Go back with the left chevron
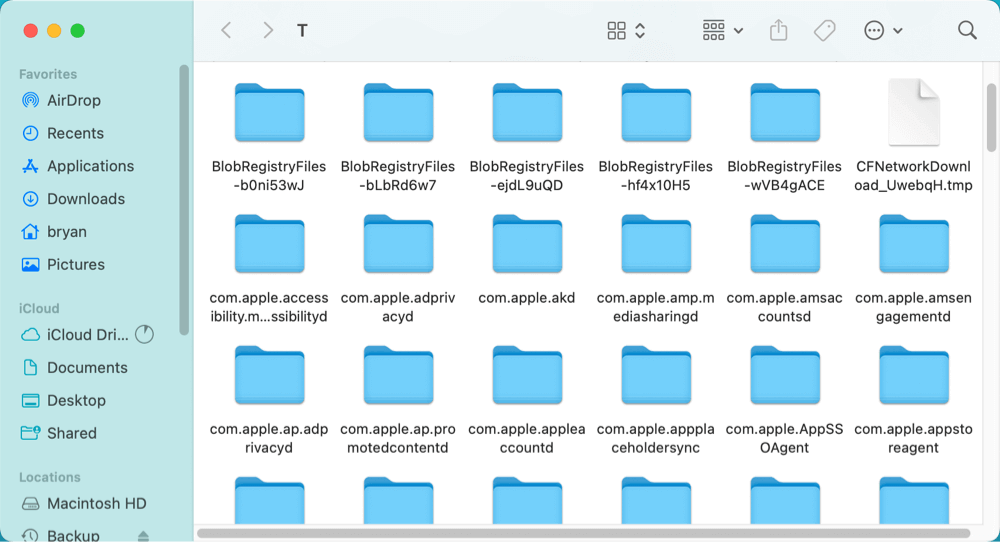Viewport: 1000px width, 542px height. point(226,30)
